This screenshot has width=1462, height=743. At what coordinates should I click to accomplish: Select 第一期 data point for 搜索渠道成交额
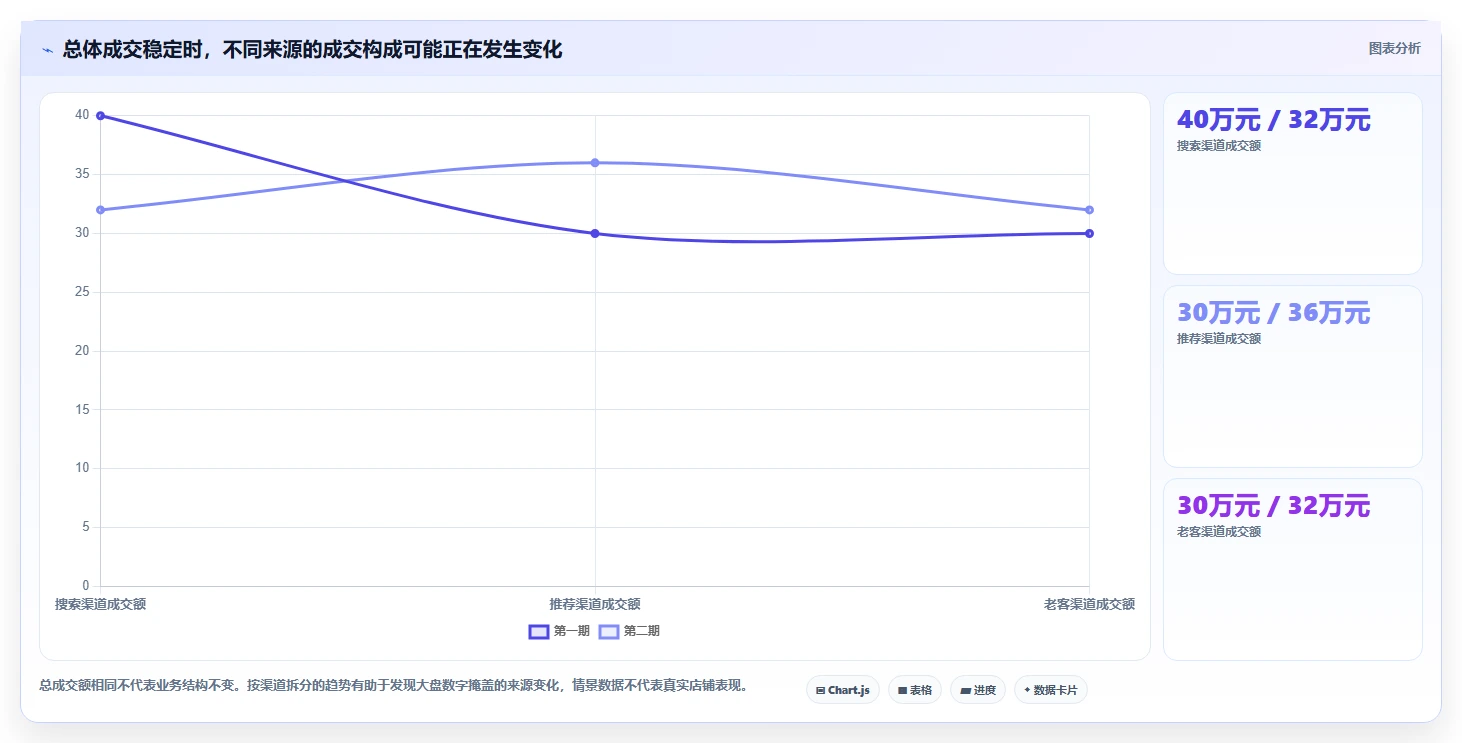100,116
